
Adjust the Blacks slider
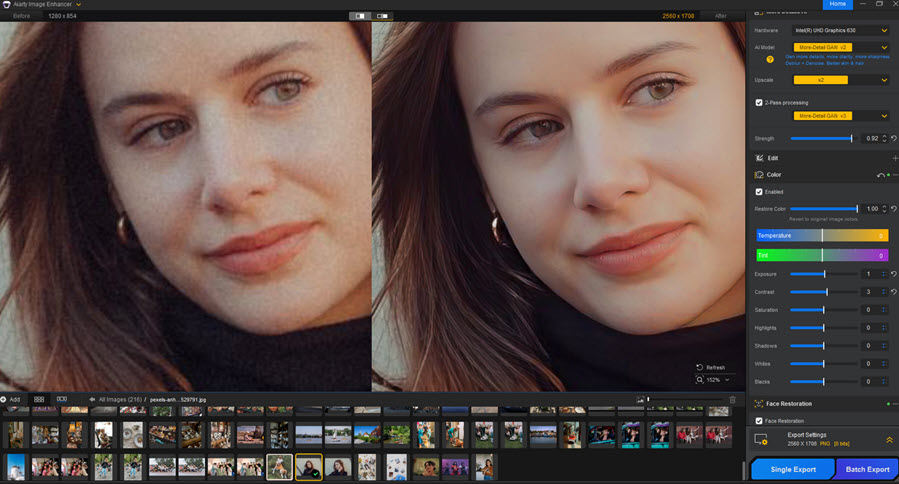pos(824,381)
